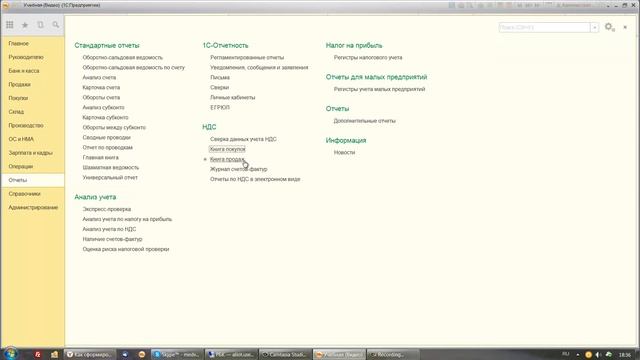The height and width of the screenshot is (360, 640).
Task: Open the Книга покупок report
Action: click(x=227, y=149)
